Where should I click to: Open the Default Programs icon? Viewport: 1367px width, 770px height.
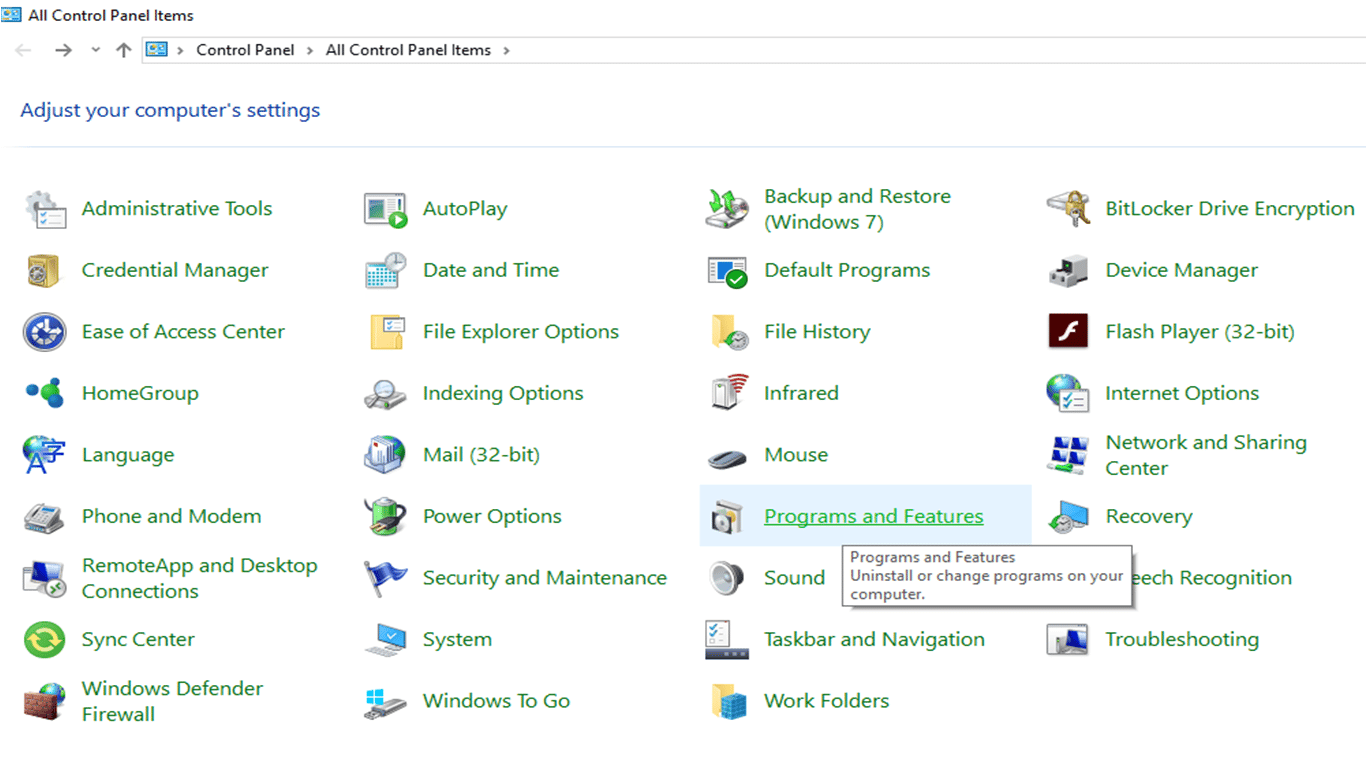(x=727, y=271)
